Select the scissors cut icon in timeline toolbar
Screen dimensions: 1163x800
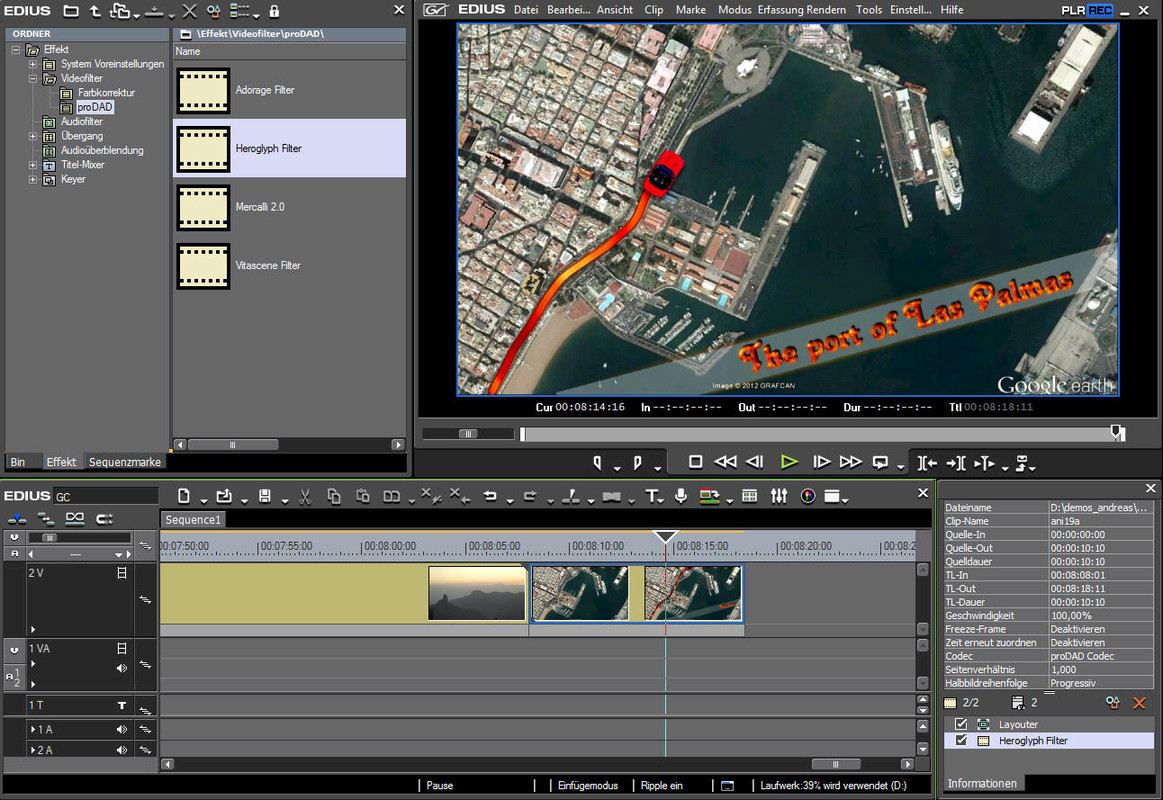(x=305, y=496)
